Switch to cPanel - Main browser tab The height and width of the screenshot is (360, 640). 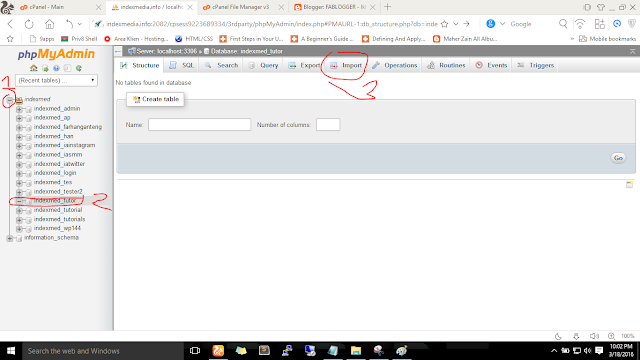(60, 7)
